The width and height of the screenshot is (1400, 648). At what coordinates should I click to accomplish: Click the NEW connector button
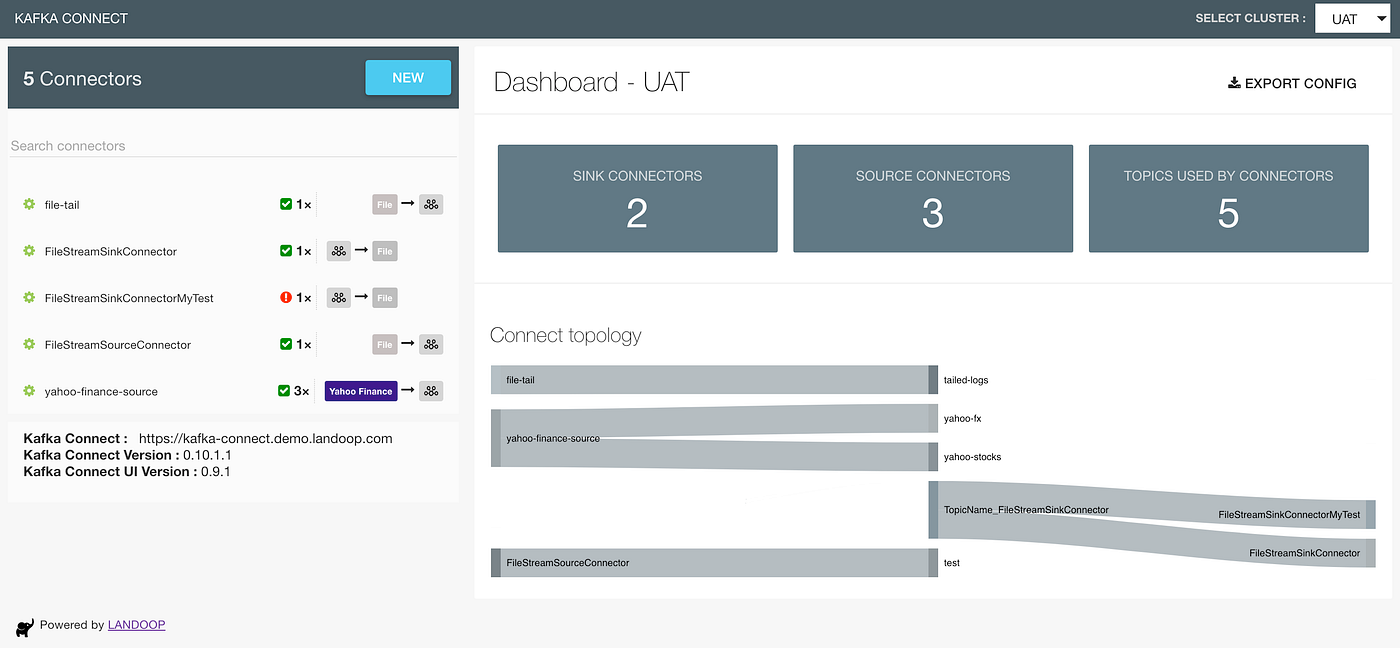[408, 77]
